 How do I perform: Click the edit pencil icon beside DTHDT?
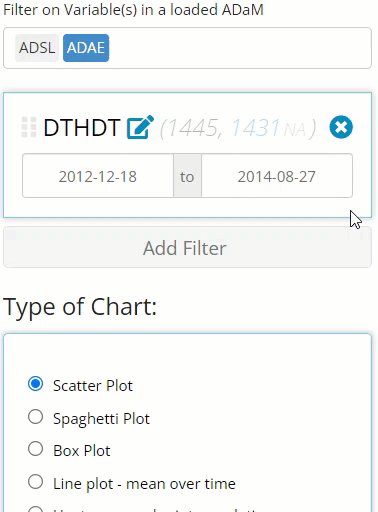[x=140, y=127]
